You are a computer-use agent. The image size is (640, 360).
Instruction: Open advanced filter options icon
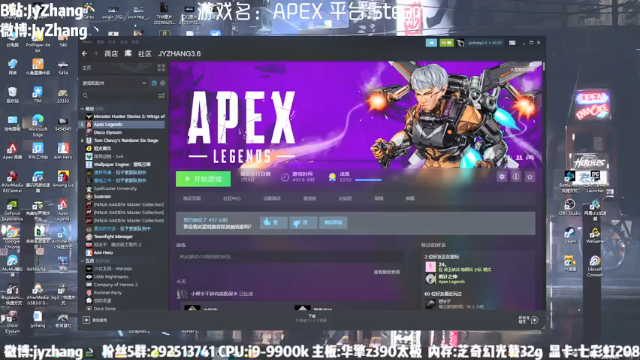(x=161, y=96)
